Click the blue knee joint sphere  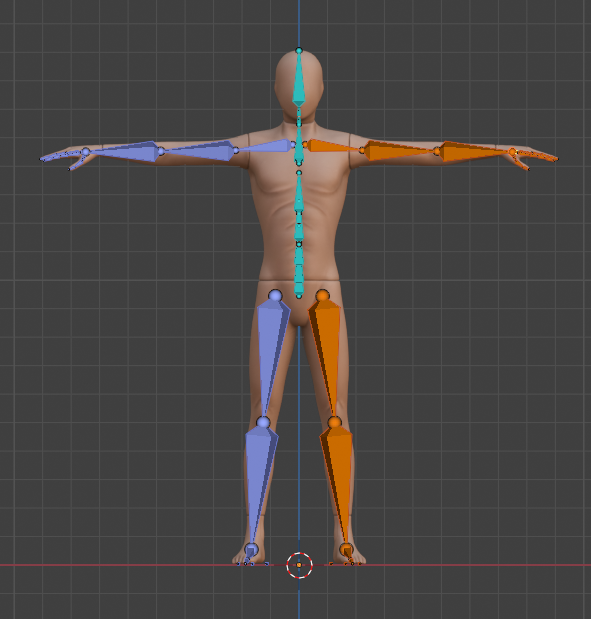point(263,422)
